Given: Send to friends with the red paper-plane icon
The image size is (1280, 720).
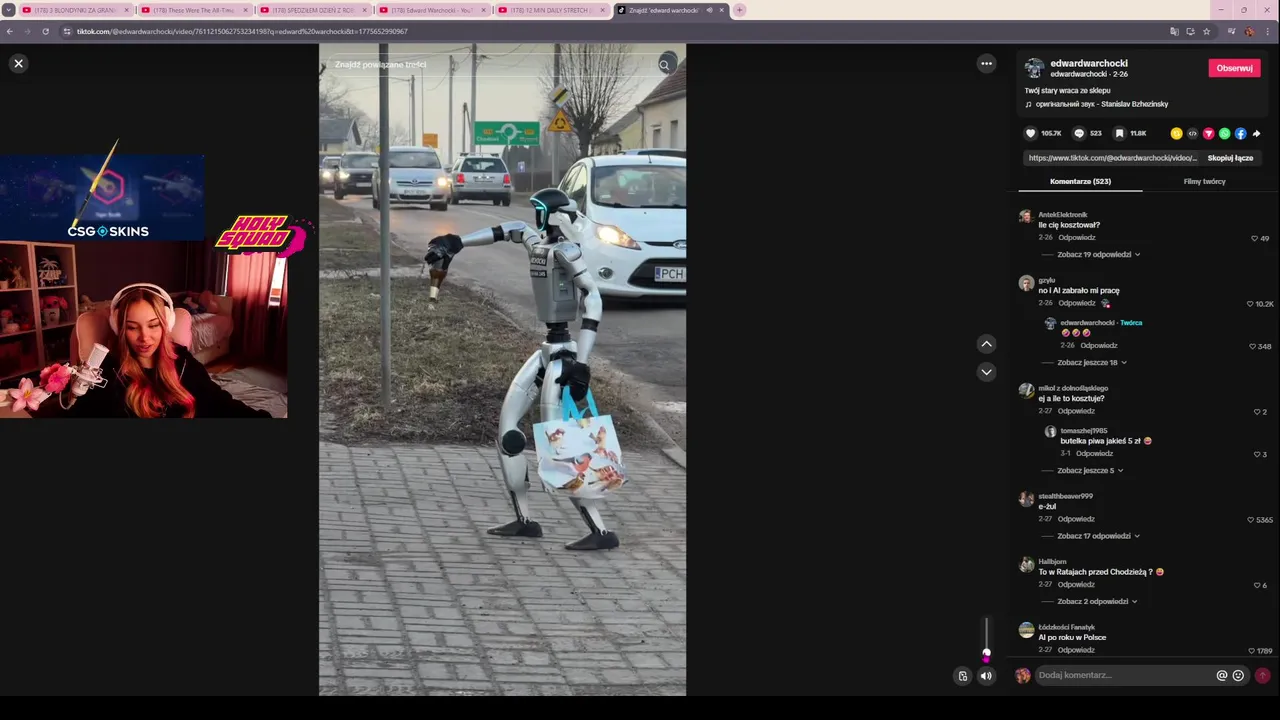Looking at the screenshot, I should pyautogui.click(x=1208, y=133).
